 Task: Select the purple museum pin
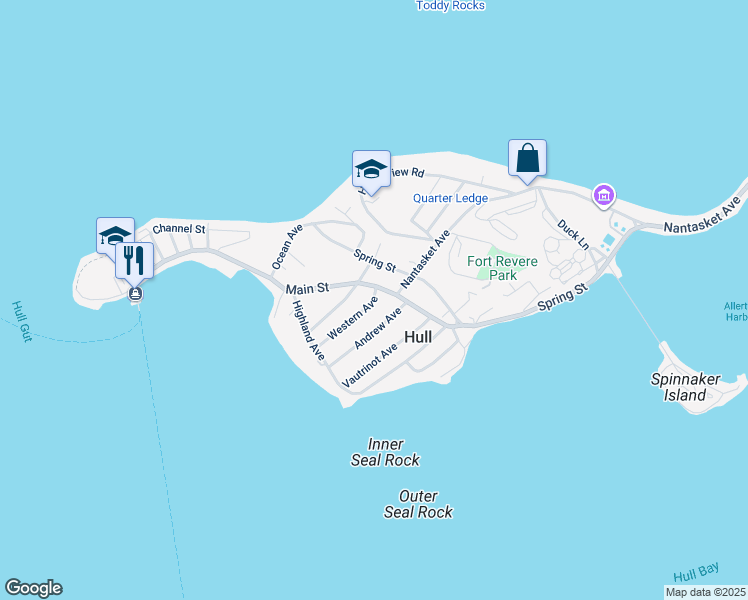[604, 196]
